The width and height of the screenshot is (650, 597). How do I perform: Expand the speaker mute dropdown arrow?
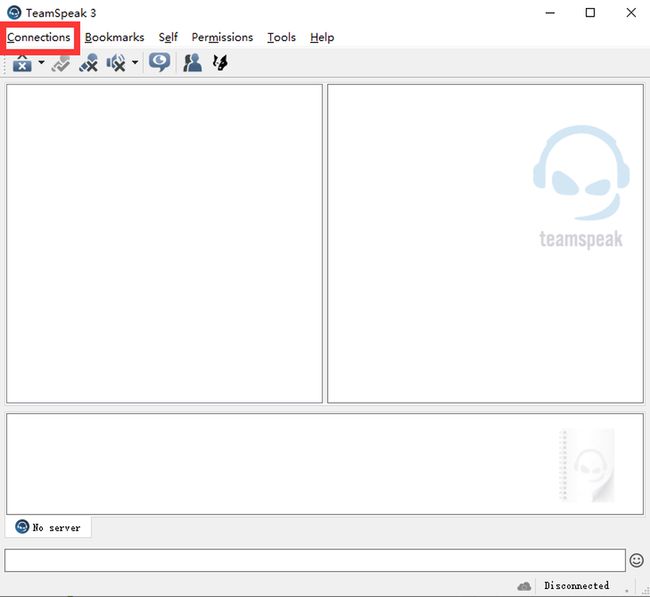pyautogui.click(x=135, y=63)
